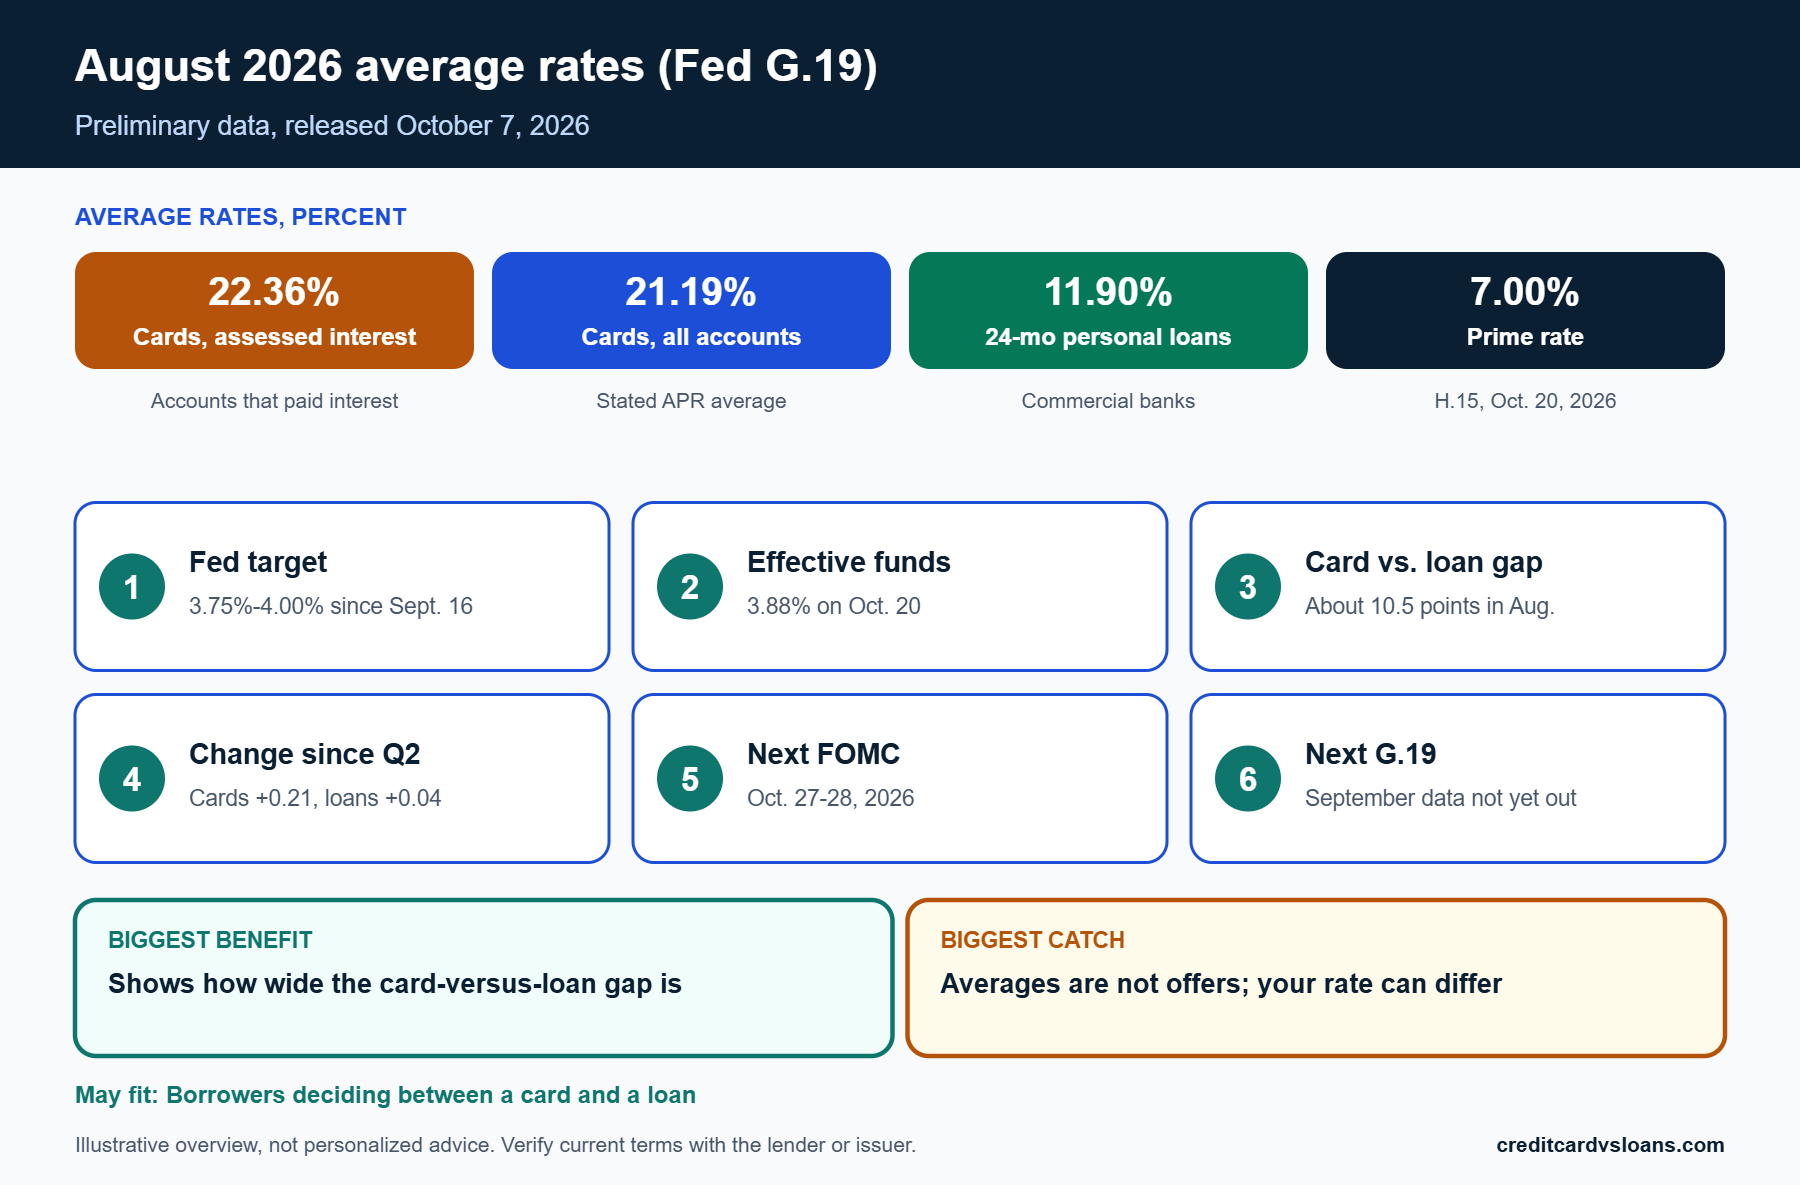Select the orange Cards, assessed interest rate card
This screenshot has width=1800, height=1185.
(x=274, y=310)
